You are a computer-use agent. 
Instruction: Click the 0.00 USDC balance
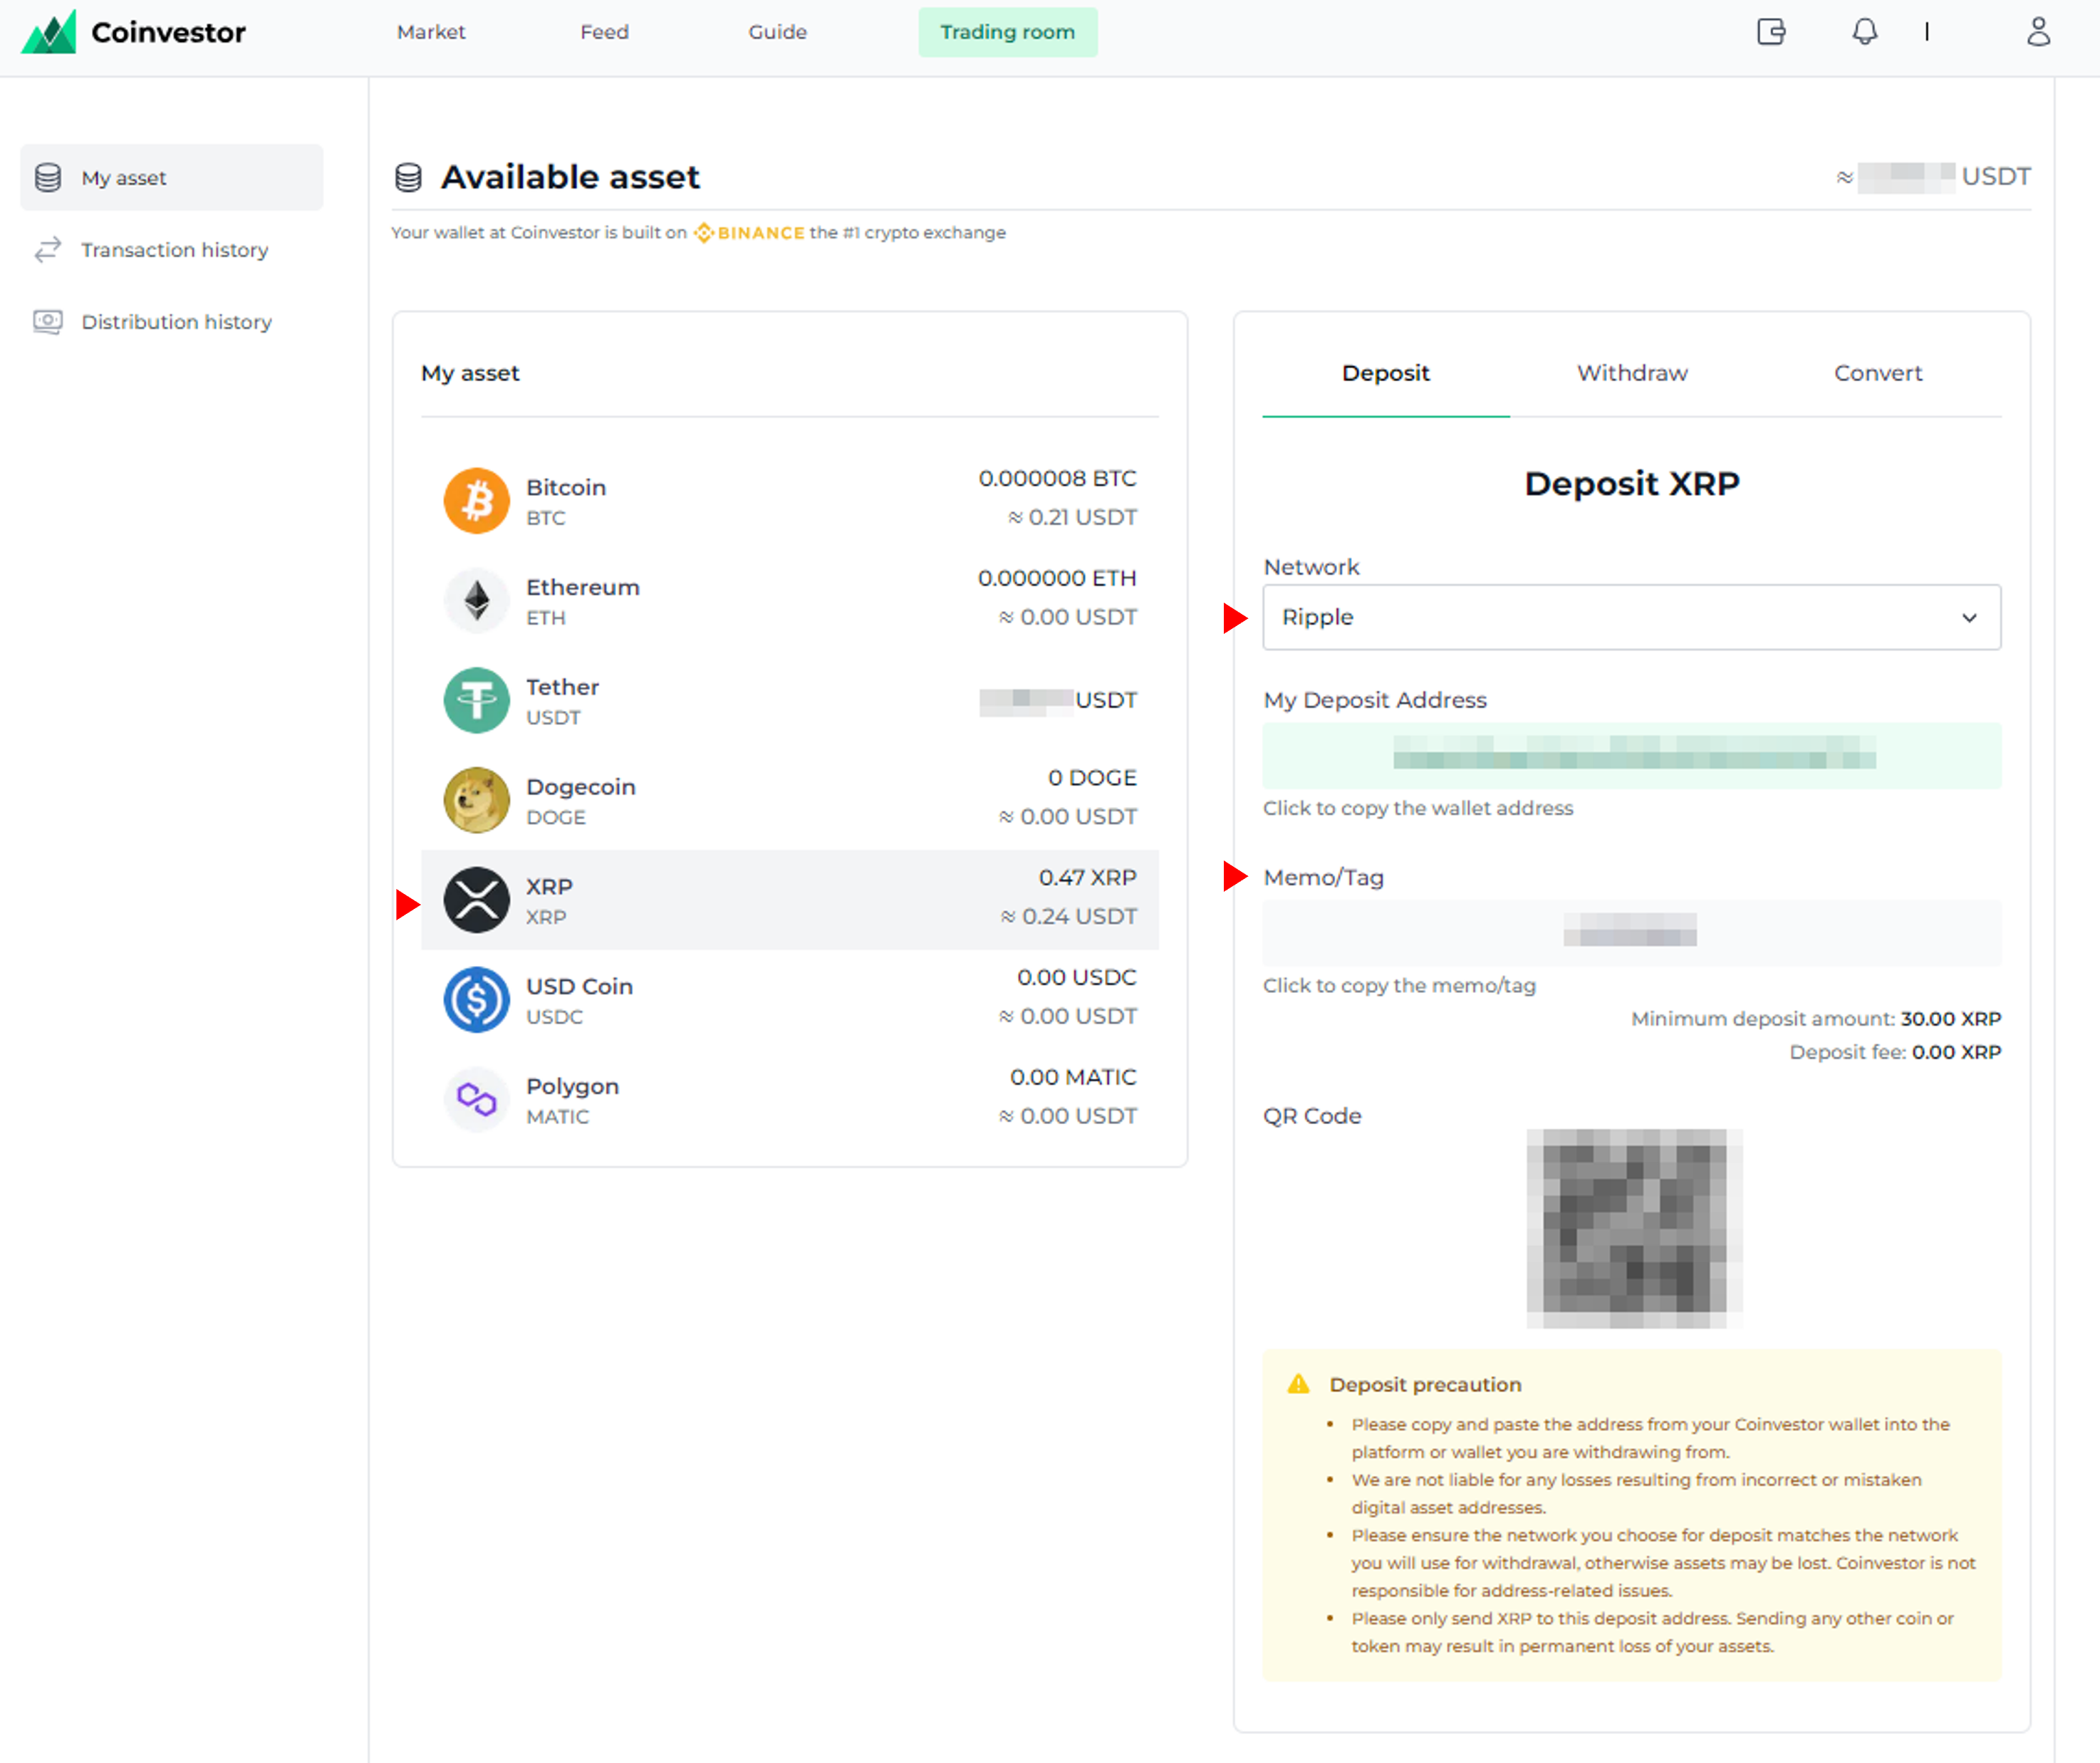(1077, 977)
